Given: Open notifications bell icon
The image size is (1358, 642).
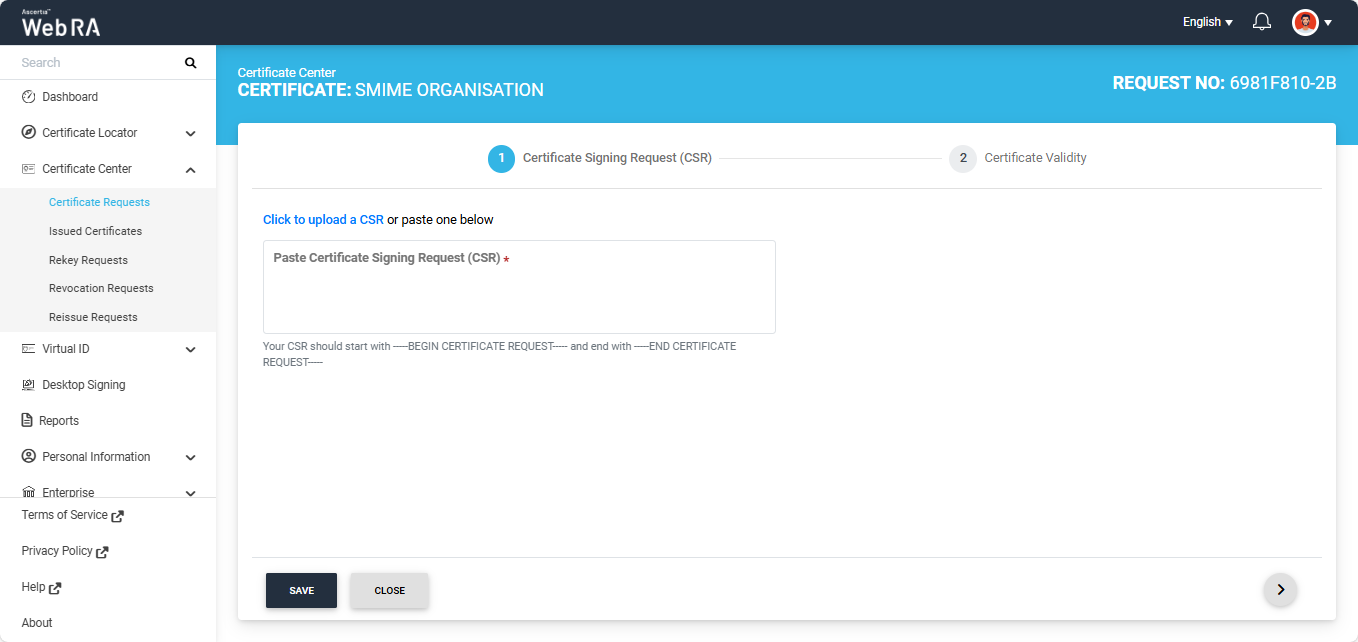Looking at the screenshot, I should pos(1262,22).
